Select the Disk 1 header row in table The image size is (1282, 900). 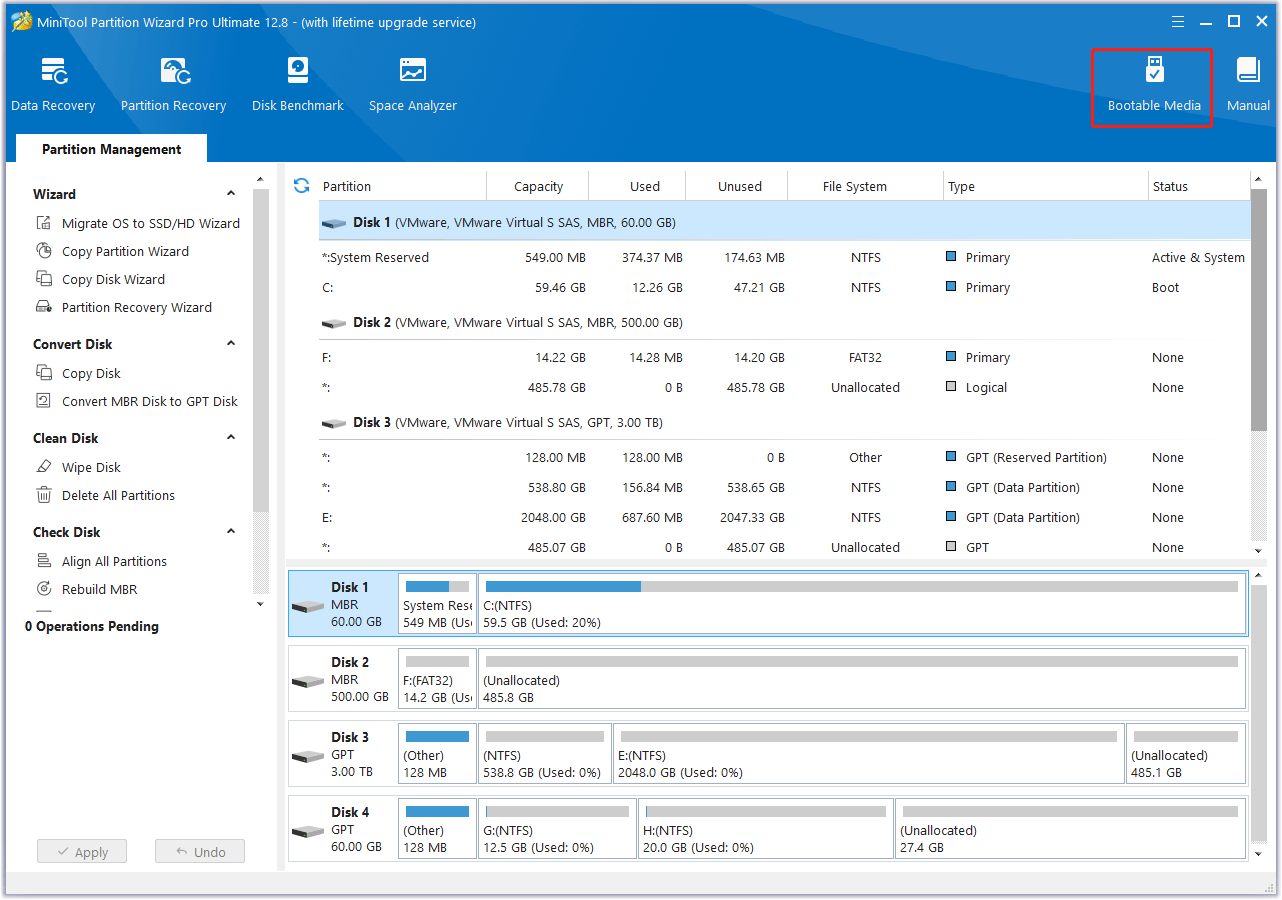784,222
